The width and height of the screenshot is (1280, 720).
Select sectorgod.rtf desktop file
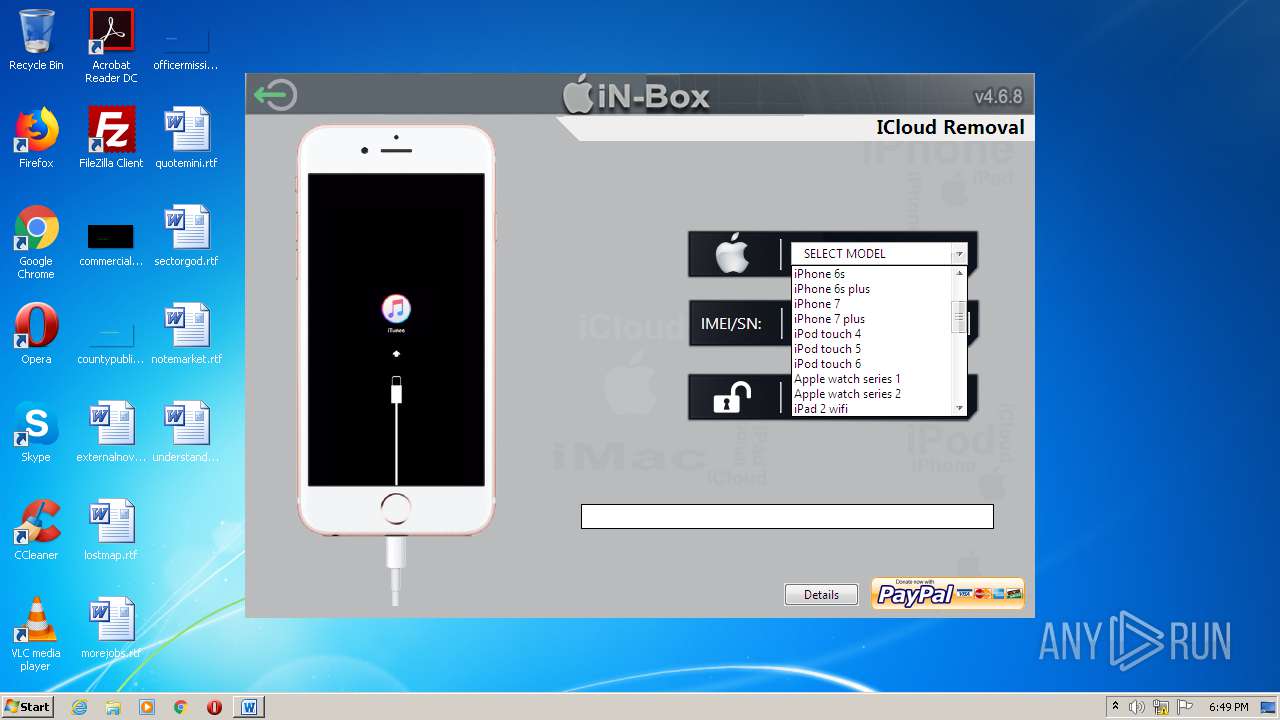(187, 236)
